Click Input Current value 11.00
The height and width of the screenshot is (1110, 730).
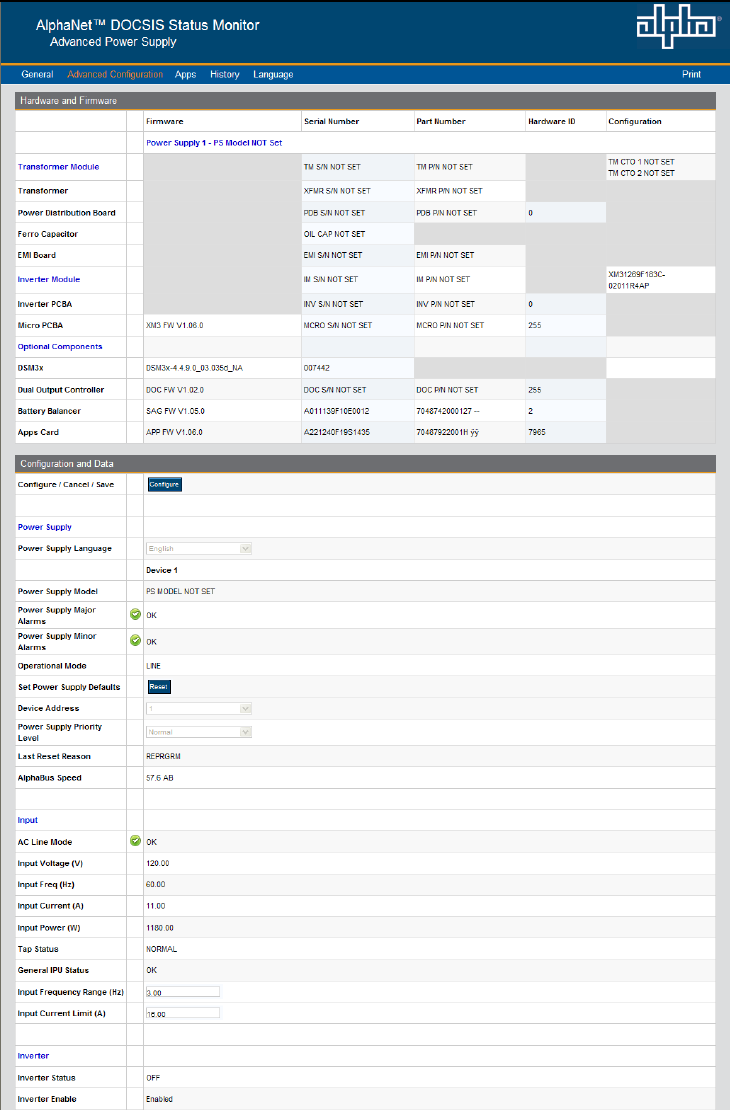click(x=156, y=906)
